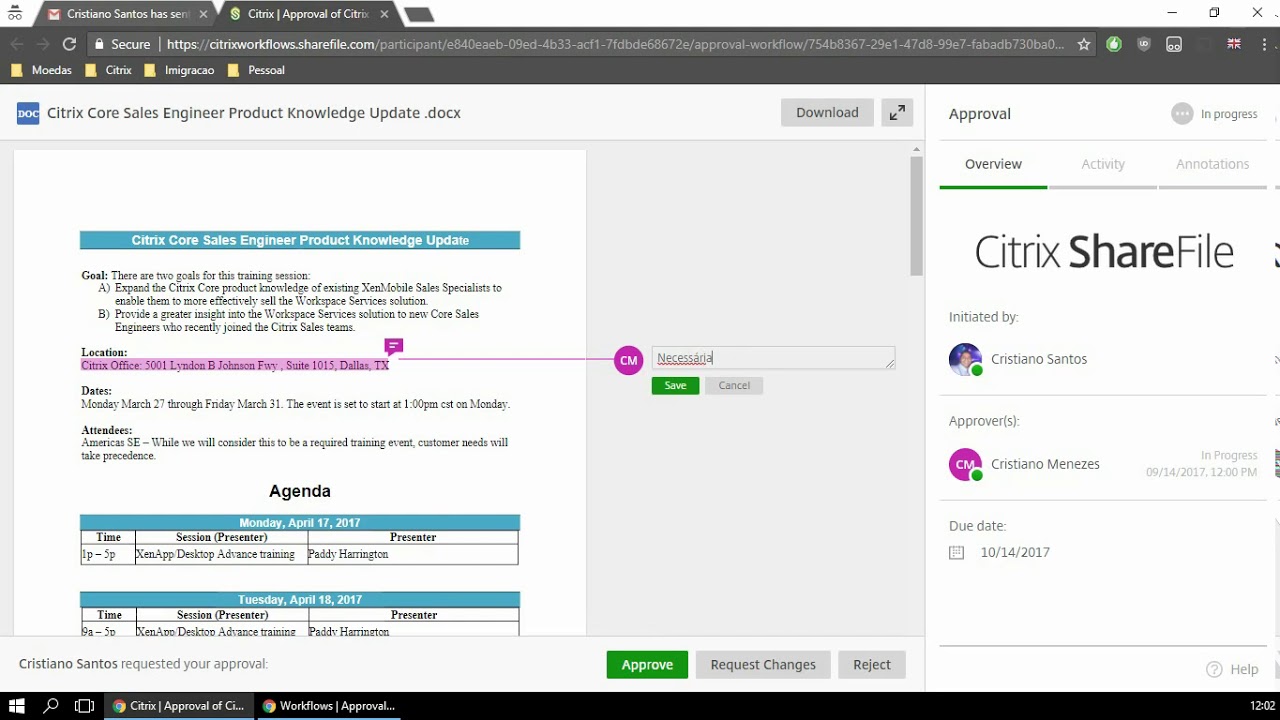Switch to the Annotations tab
Image resolution: width=1280 pixels, height=720 pixels.
[1212, 164]
